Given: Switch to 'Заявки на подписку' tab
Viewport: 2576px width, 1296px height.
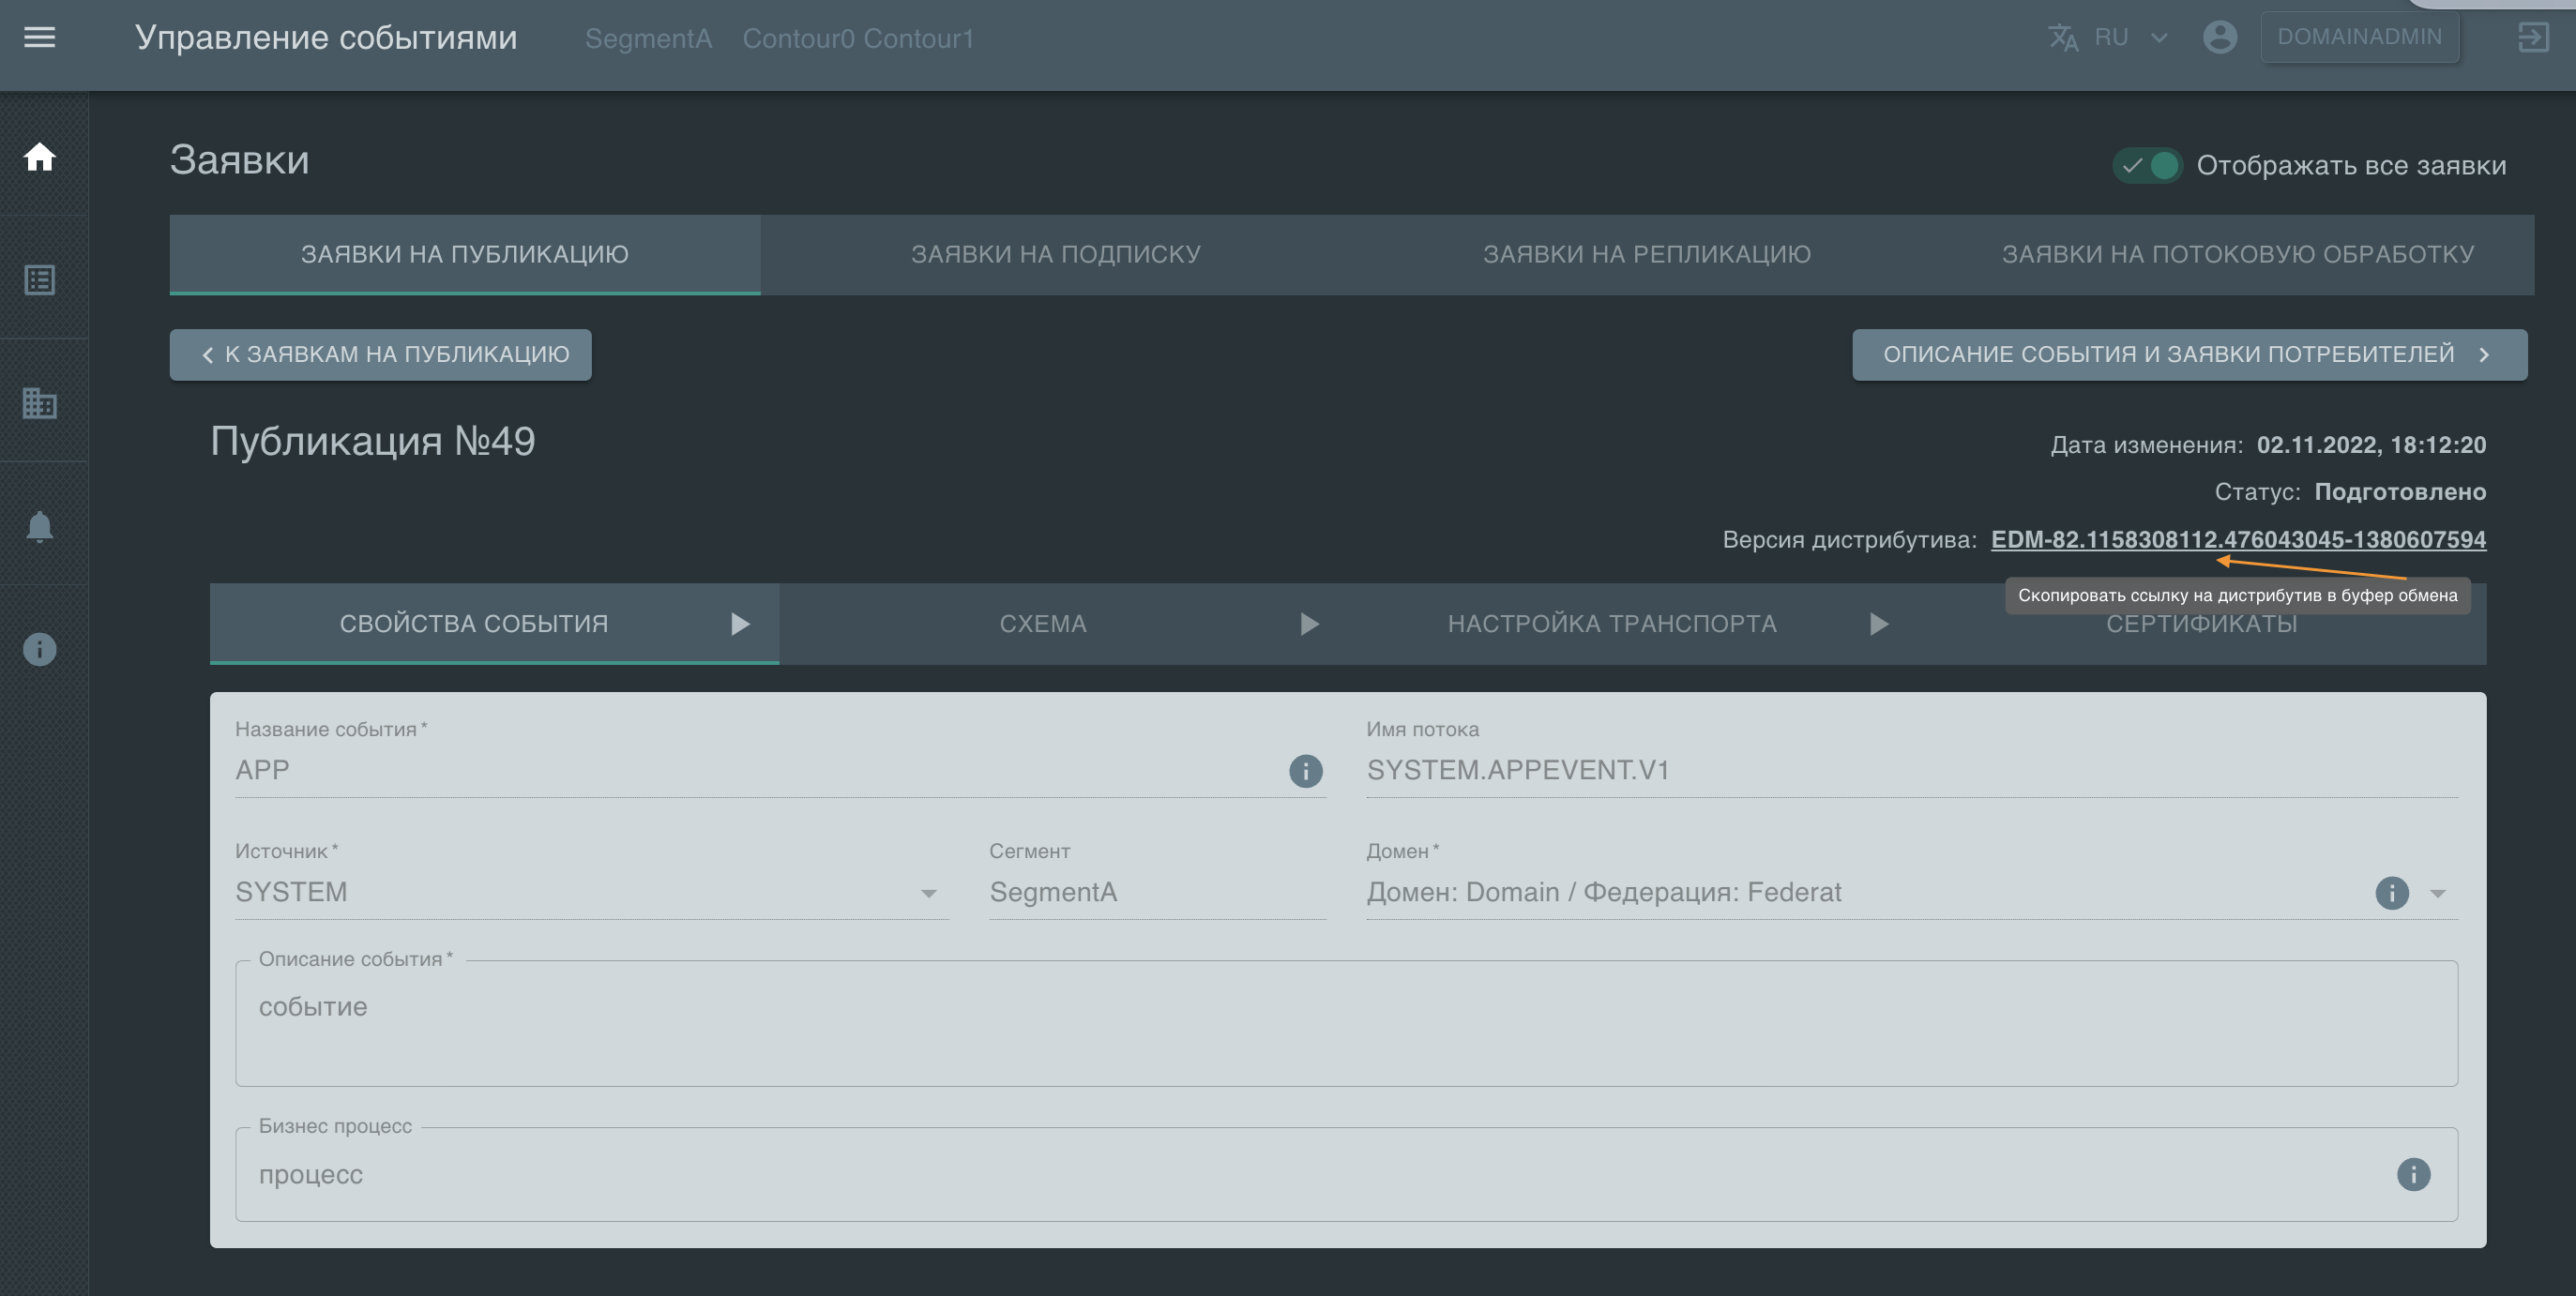Looking at the screenshot, I should [x=1055, y=254].
